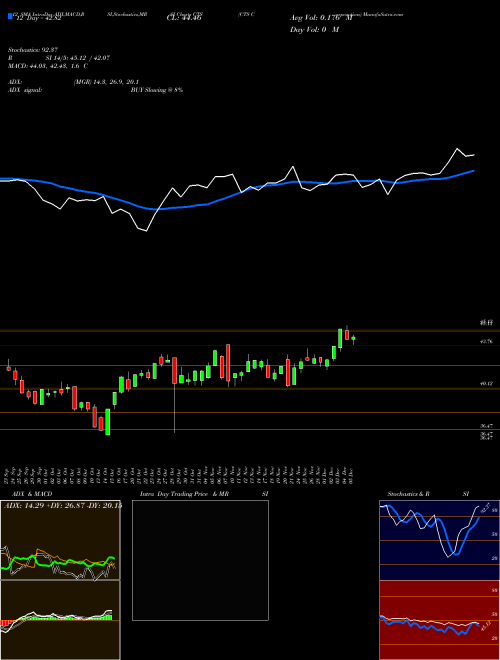Click the last green candle on the candlestick chart
The width and height of the screenshot is (500, 660).
click(353, 338)
